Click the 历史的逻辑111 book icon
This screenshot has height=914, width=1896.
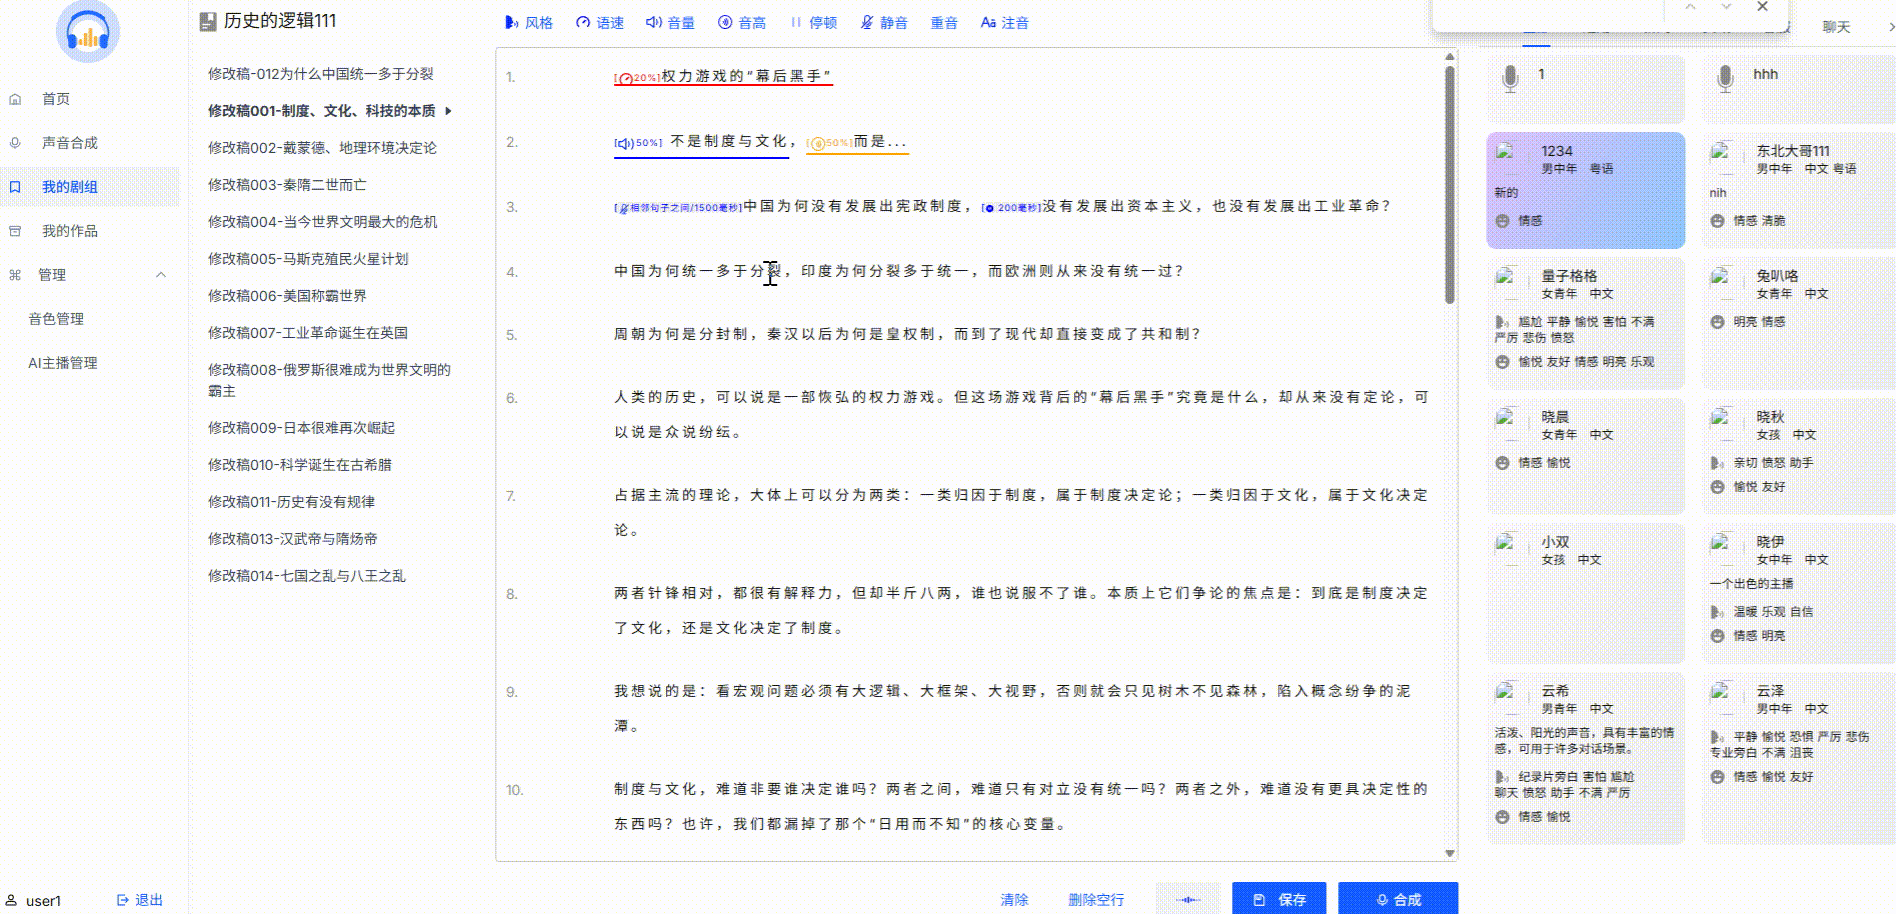[208, 21]
